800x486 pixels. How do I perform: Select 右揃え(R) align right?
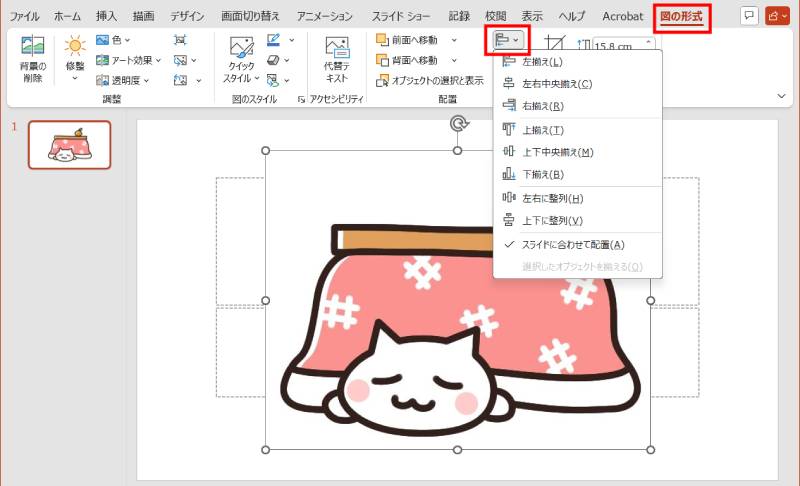tap(578, 106)
